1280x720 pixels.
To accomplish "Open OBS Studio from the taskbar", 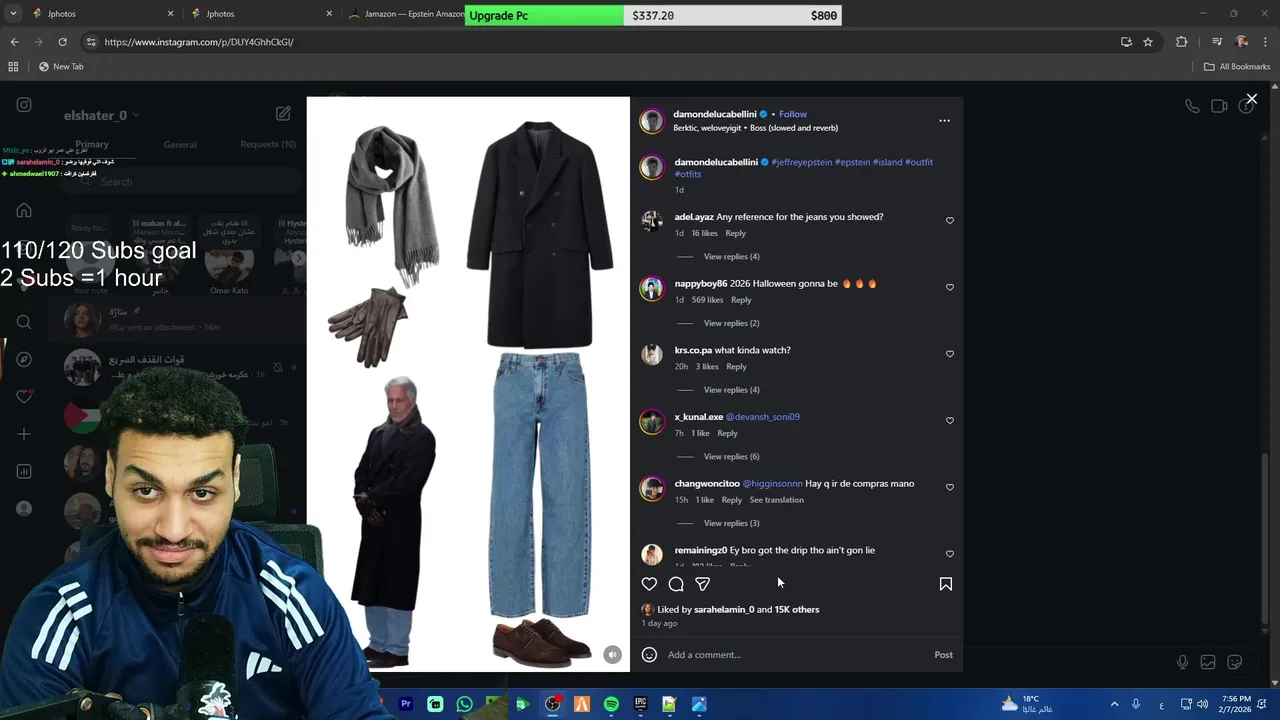I will [x=552, y=704].
